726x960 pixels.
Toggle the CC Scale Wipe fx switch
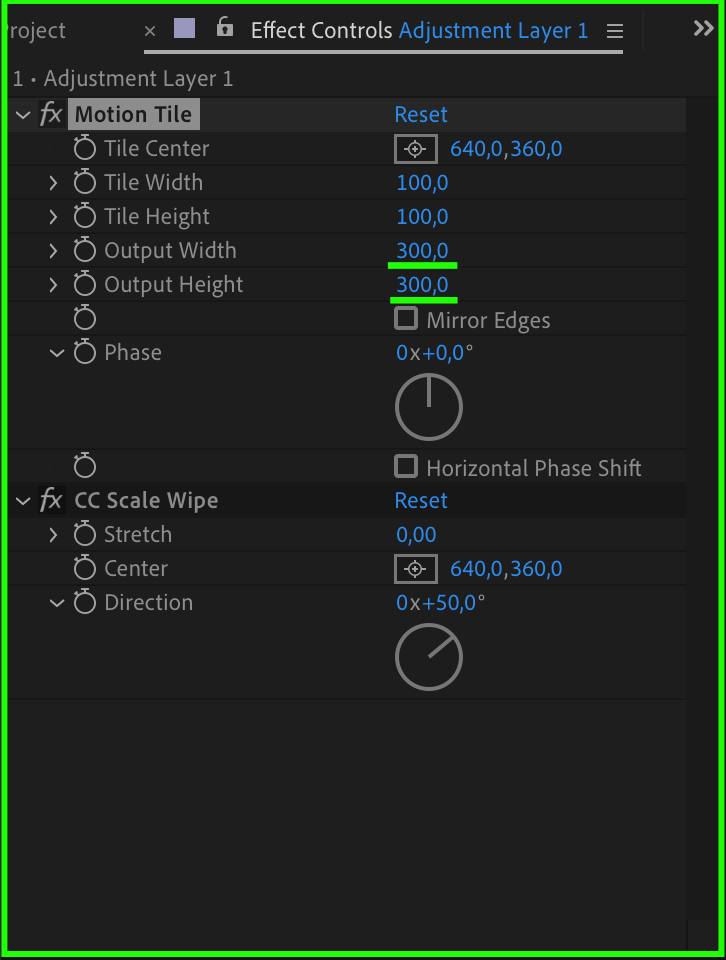click(50, 501)
